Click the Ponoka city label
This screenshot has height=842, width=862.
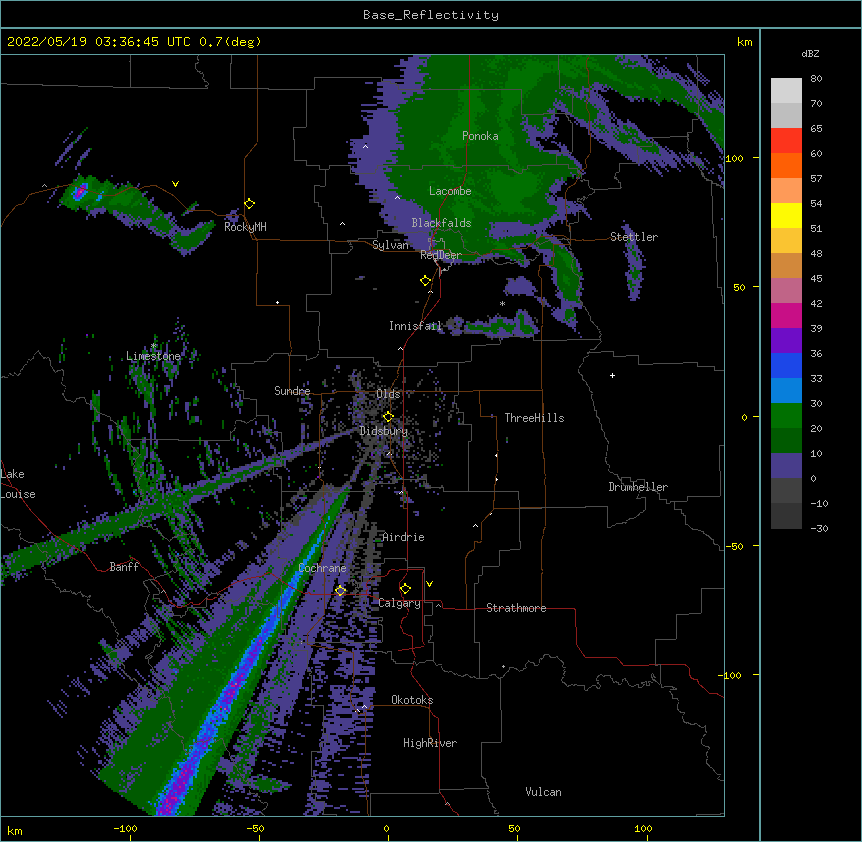[480, 136]
